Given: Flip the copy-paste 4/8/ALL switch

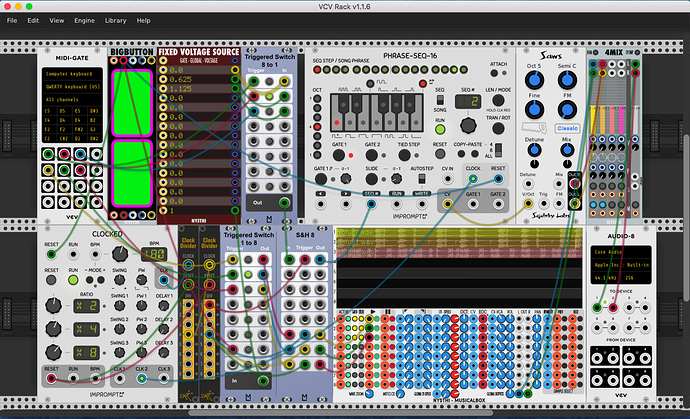Looking at the screenshot, I should point(498,150).
